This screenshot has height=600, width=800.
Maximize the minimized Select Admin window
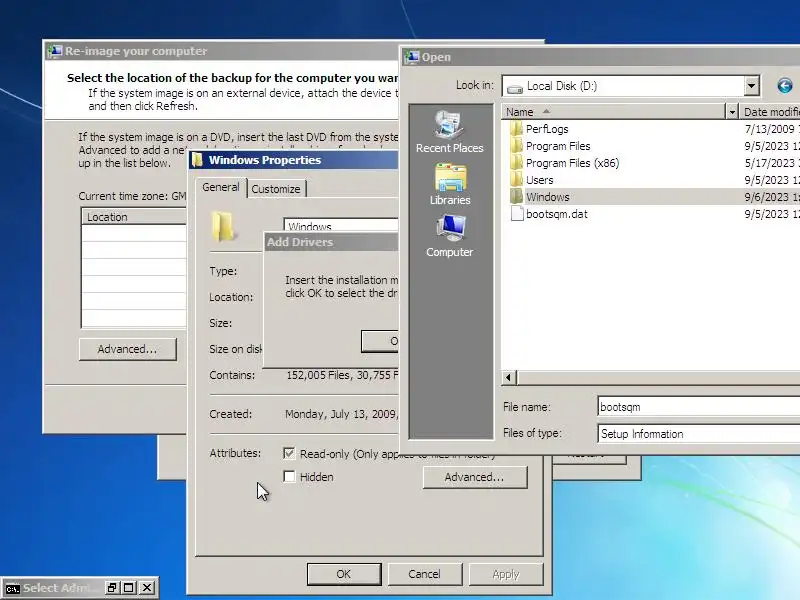point(129,588)
